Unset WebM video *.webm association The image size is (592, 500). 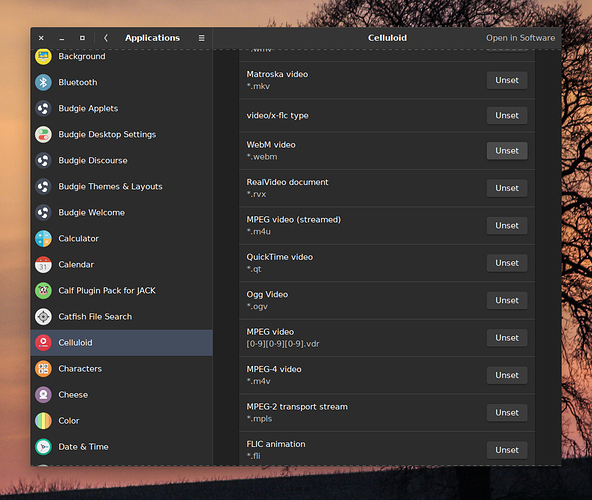coord(507,151)
